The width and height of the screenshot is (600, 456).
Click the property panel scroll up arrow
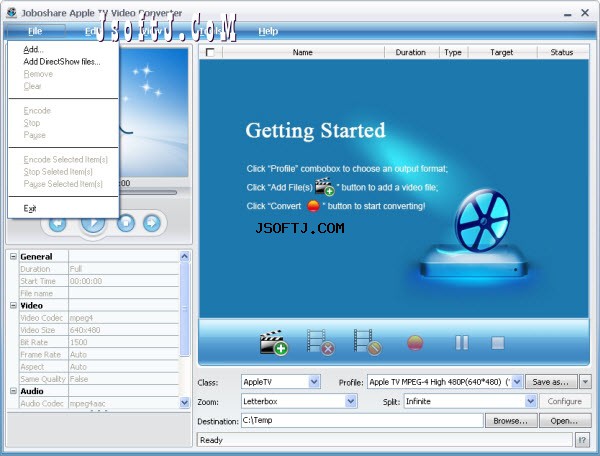184,256
